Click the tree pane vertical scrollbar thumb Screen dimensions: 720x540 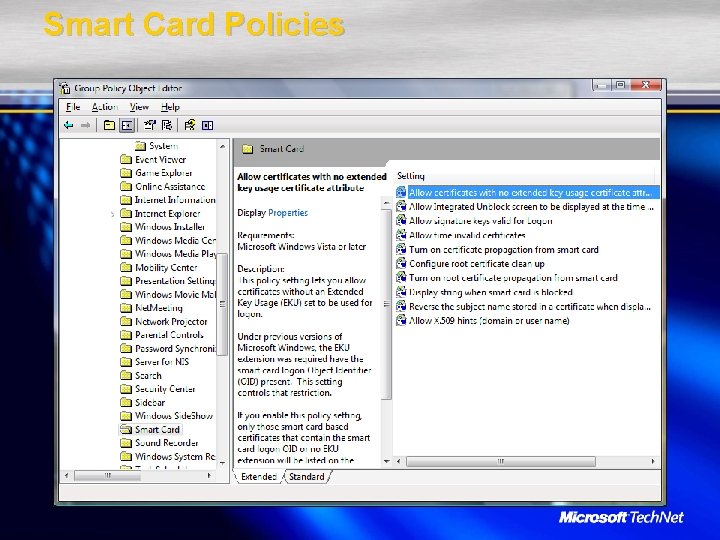(x=222, y=304)
